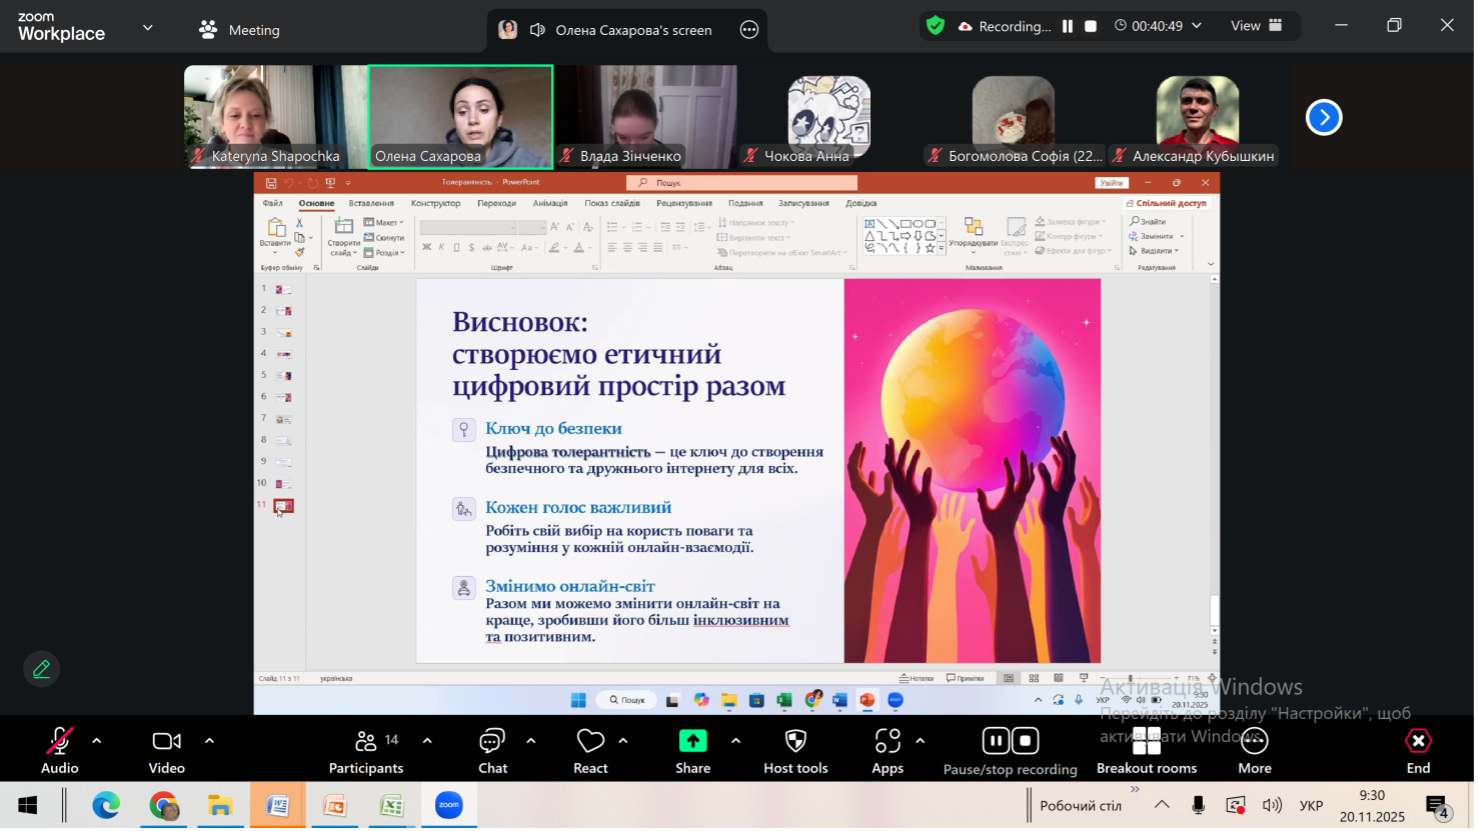Click the green Share screen icon
The height and width of the screenshot is (831, 1478).
click(x=692, y=741)
